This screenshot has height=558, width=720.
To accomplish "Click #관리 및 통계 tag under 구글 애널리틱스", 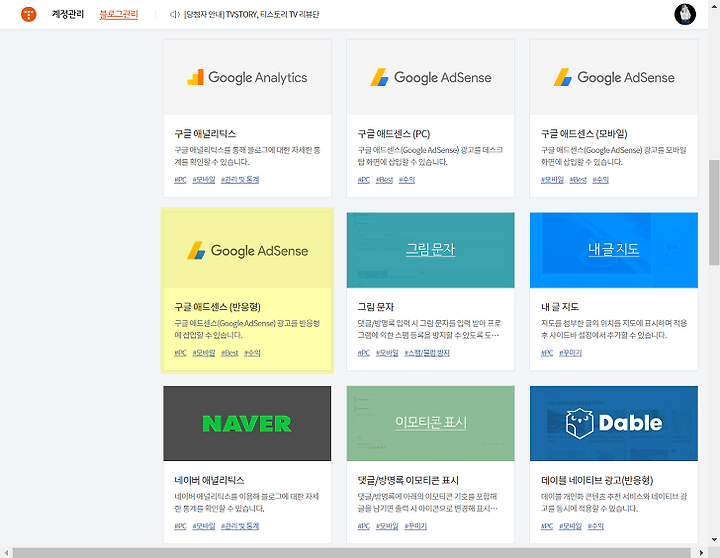I will click(240, 180).
